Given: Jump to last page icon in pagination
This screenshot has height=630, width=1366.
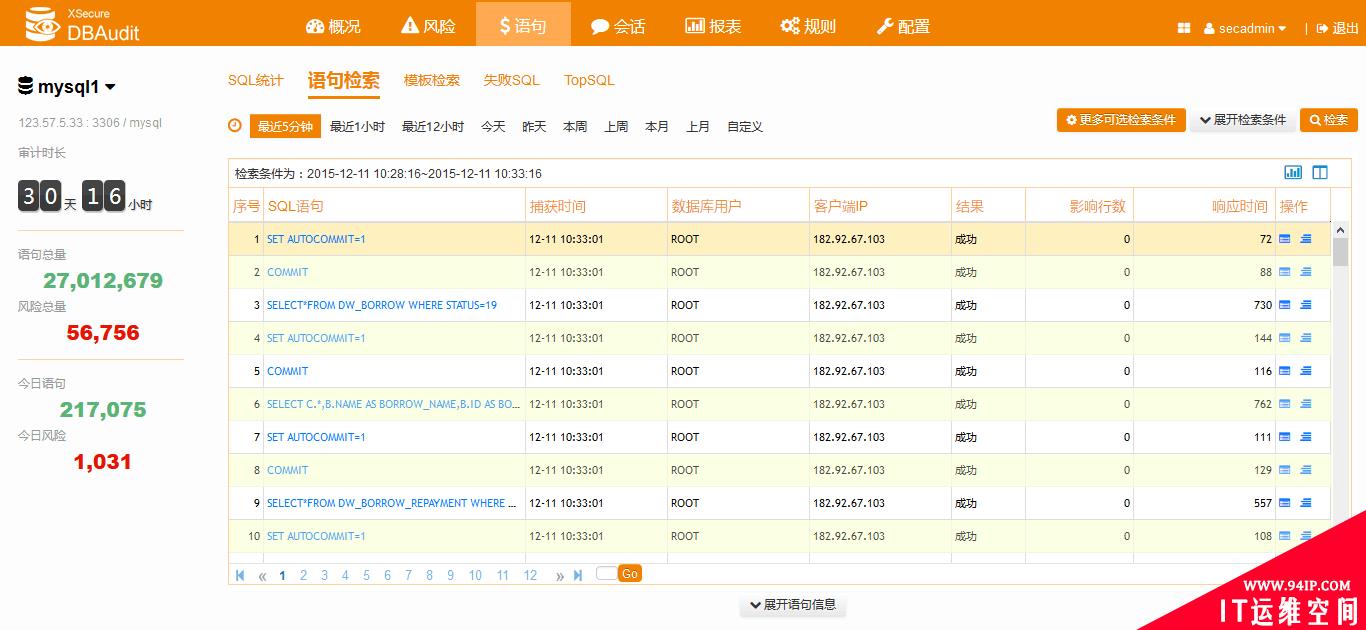Looking at the screenshot, I should point(578,575).
